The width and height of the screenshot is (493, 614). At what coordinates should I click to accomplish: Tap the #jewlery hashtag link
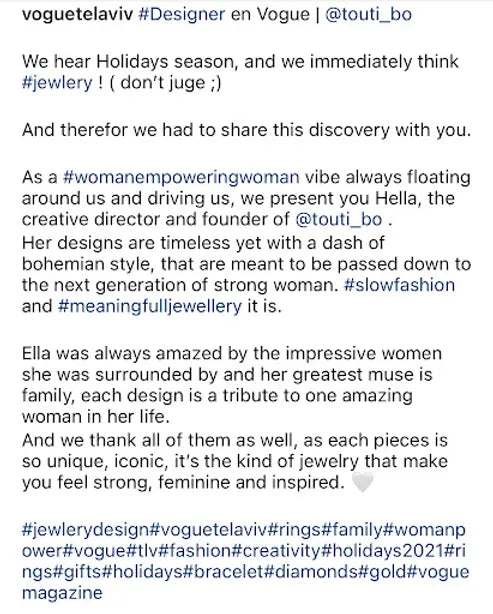[x=57, y=83]
